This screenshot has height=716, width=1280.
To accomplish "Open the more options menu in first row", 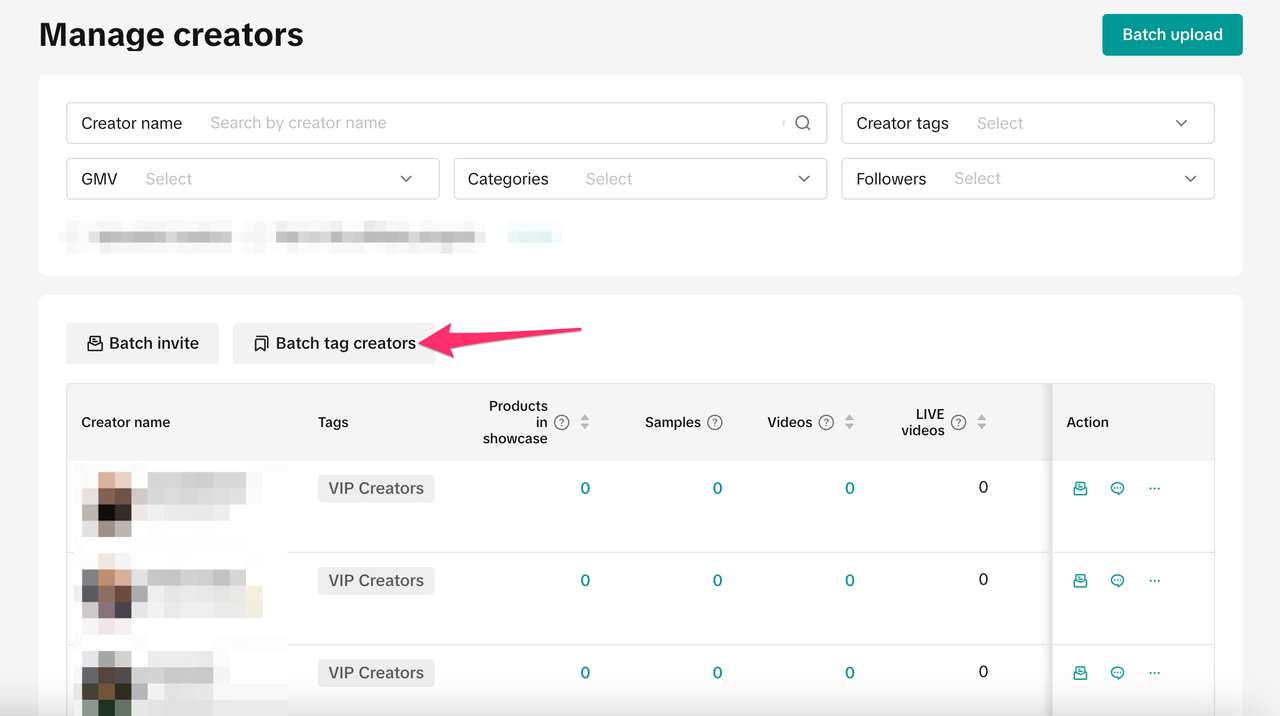I will tap(1154, 489).
